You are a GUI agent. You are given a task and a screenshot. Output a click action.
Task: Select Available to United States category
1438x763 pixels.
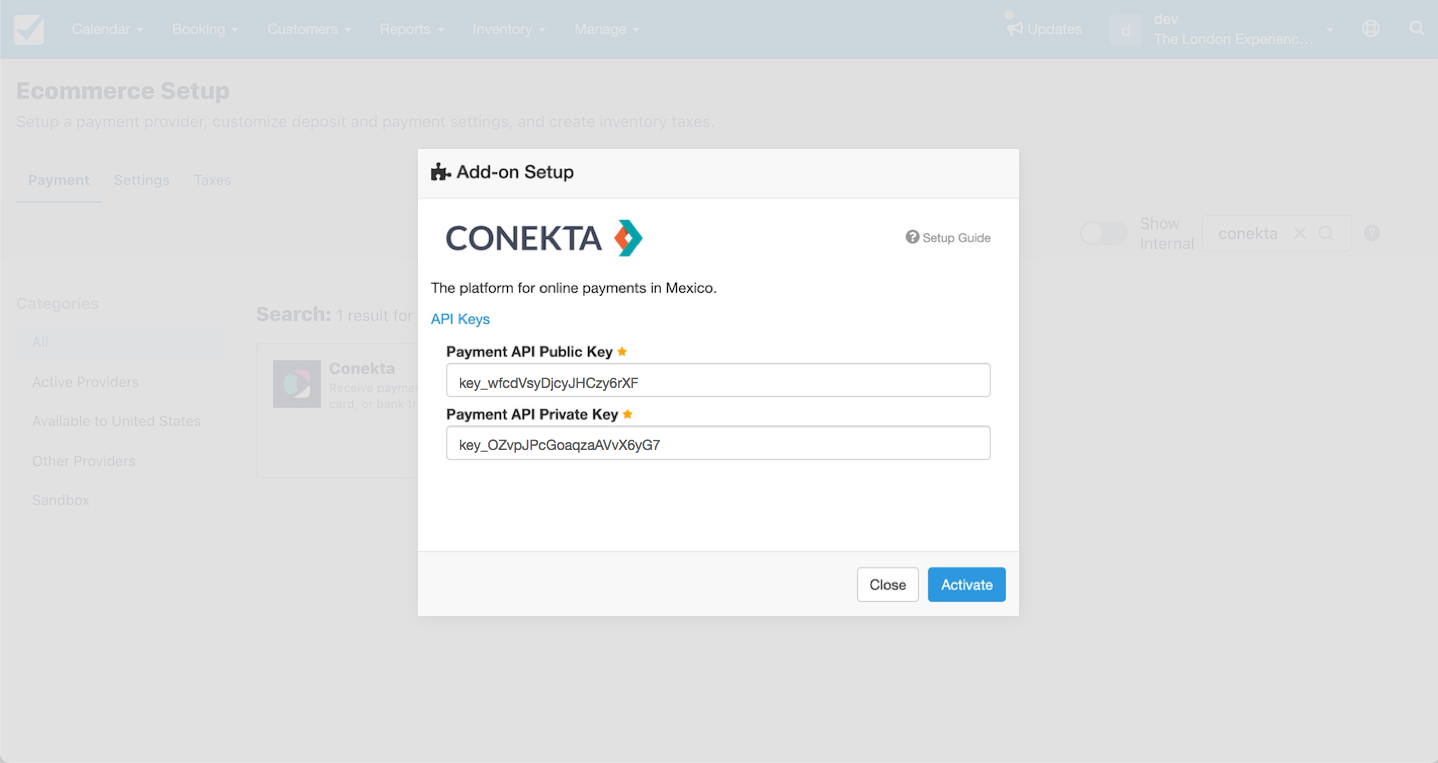pos(116,421)
